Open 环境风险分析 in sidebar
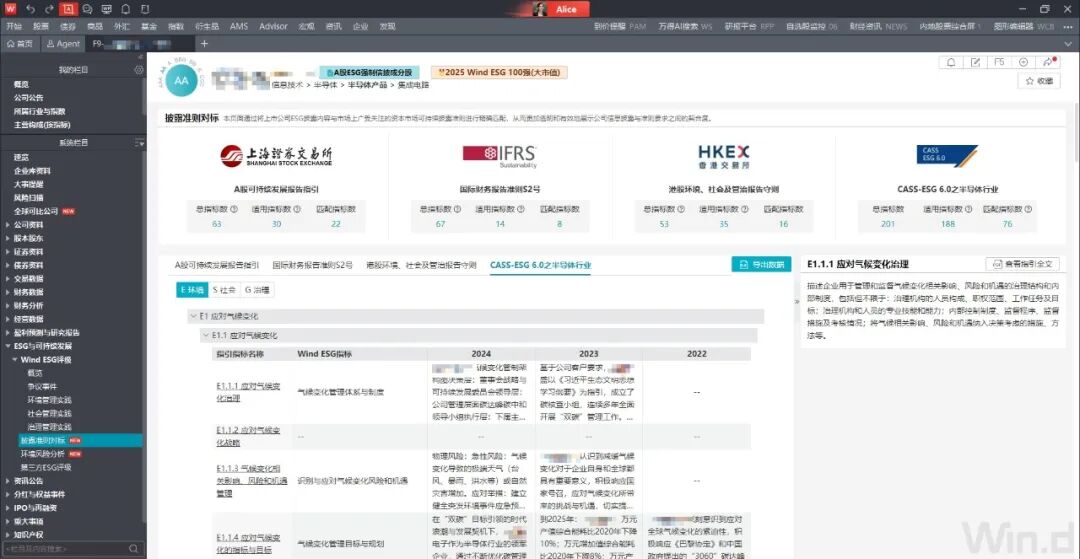Screen dimensions: 1080x559 pos(45,454)
